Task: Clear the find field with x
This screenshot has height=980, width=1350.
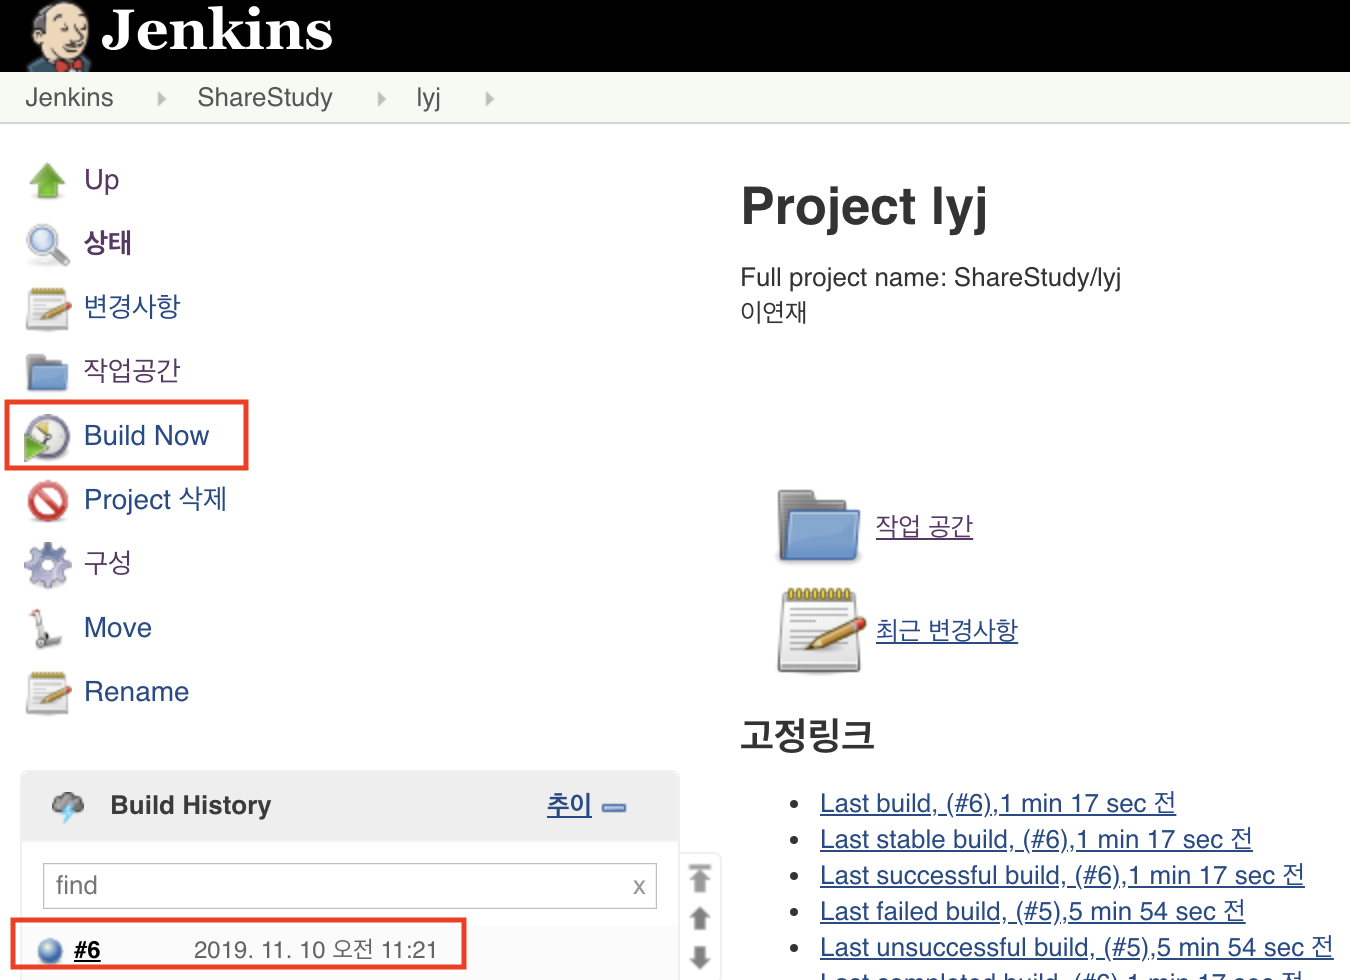Action: [639, 887]
